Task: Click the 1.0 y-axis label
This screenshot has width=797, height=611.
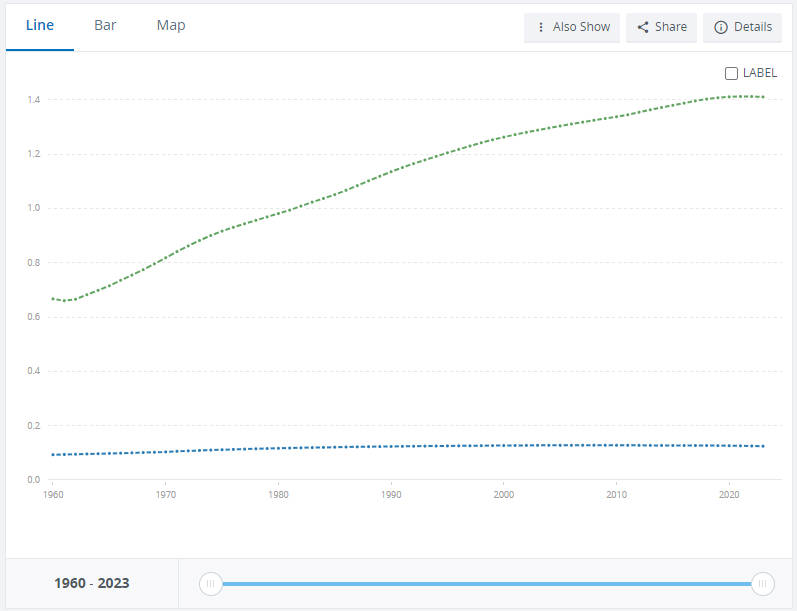Action: (34, 208)
